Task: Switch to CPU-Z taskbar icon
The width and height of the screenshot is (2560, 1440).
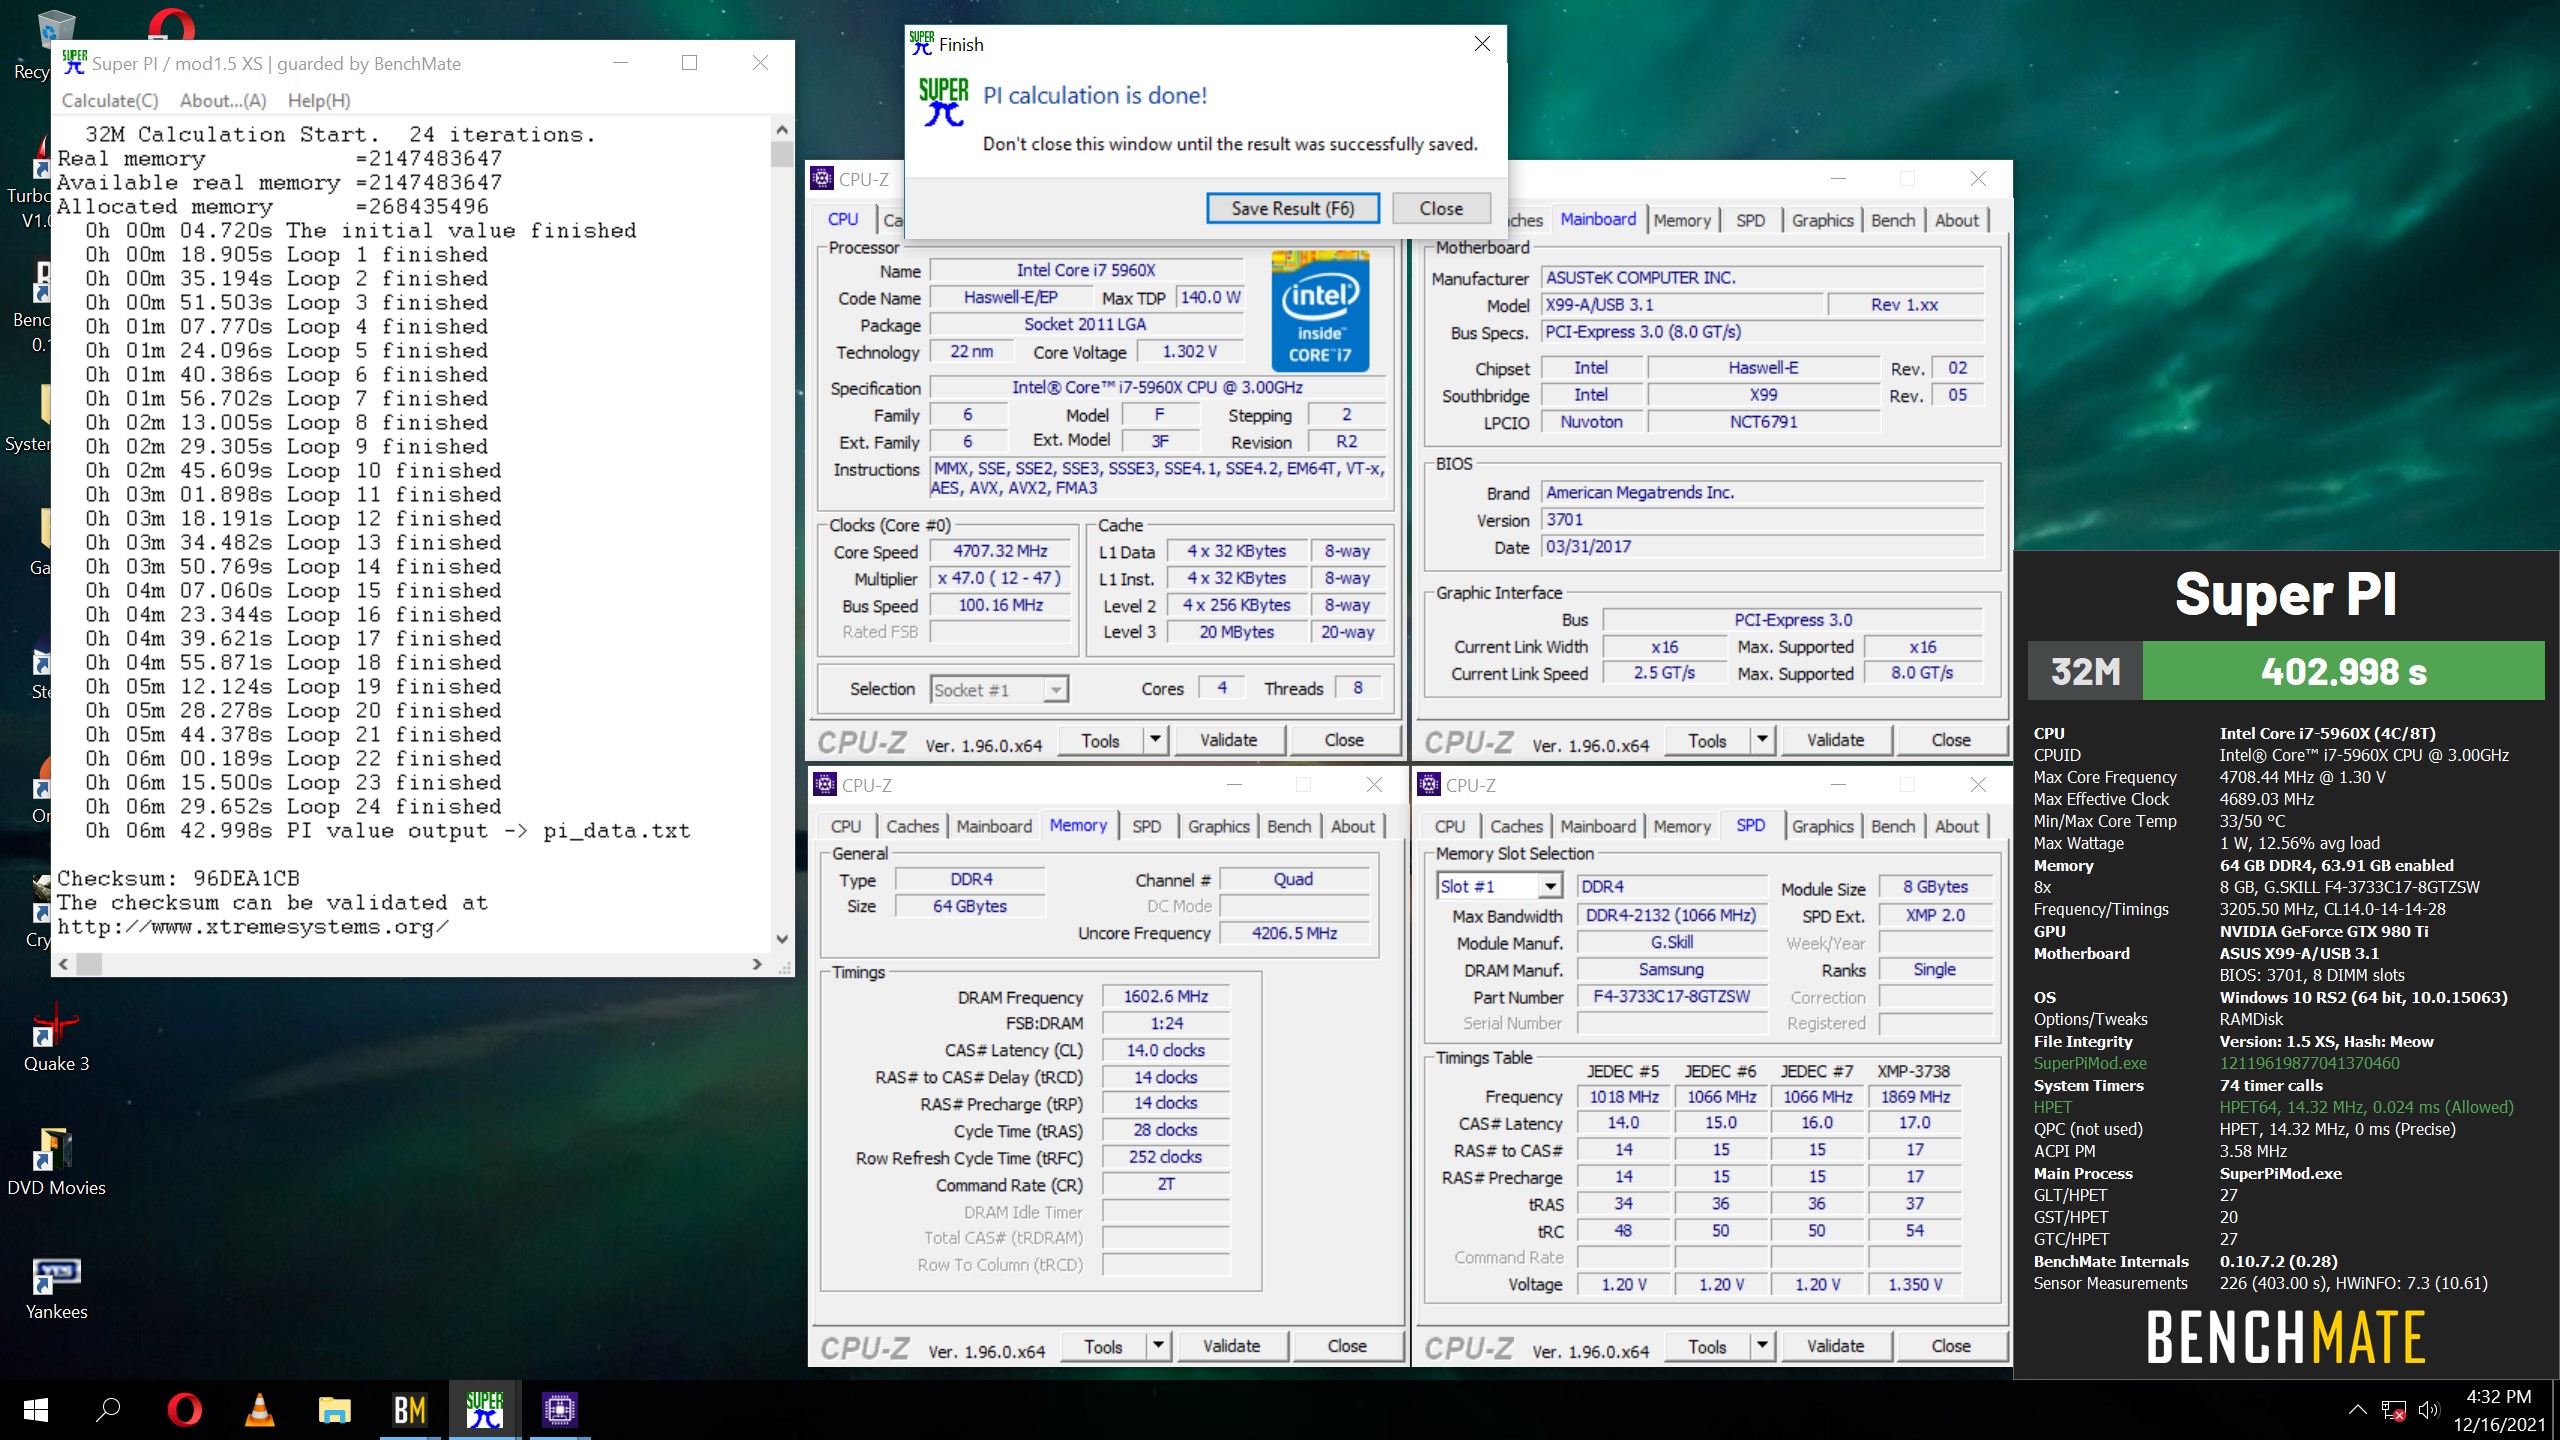Action: pyautogui.click(x=560, y=1410)
